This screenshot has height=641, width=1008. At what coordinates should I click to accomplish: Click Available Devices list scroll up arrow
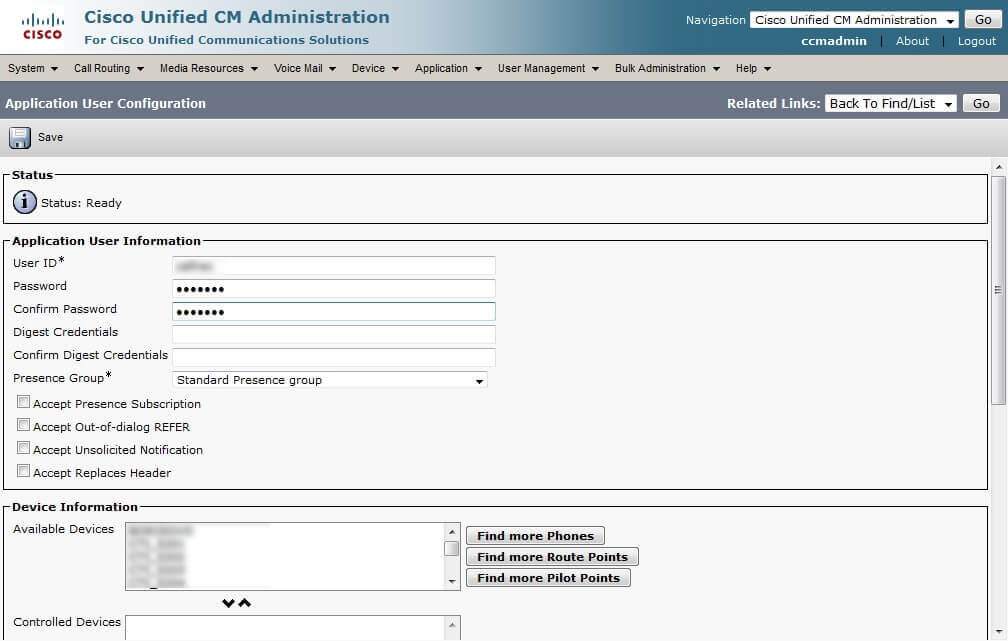point(452,532)
